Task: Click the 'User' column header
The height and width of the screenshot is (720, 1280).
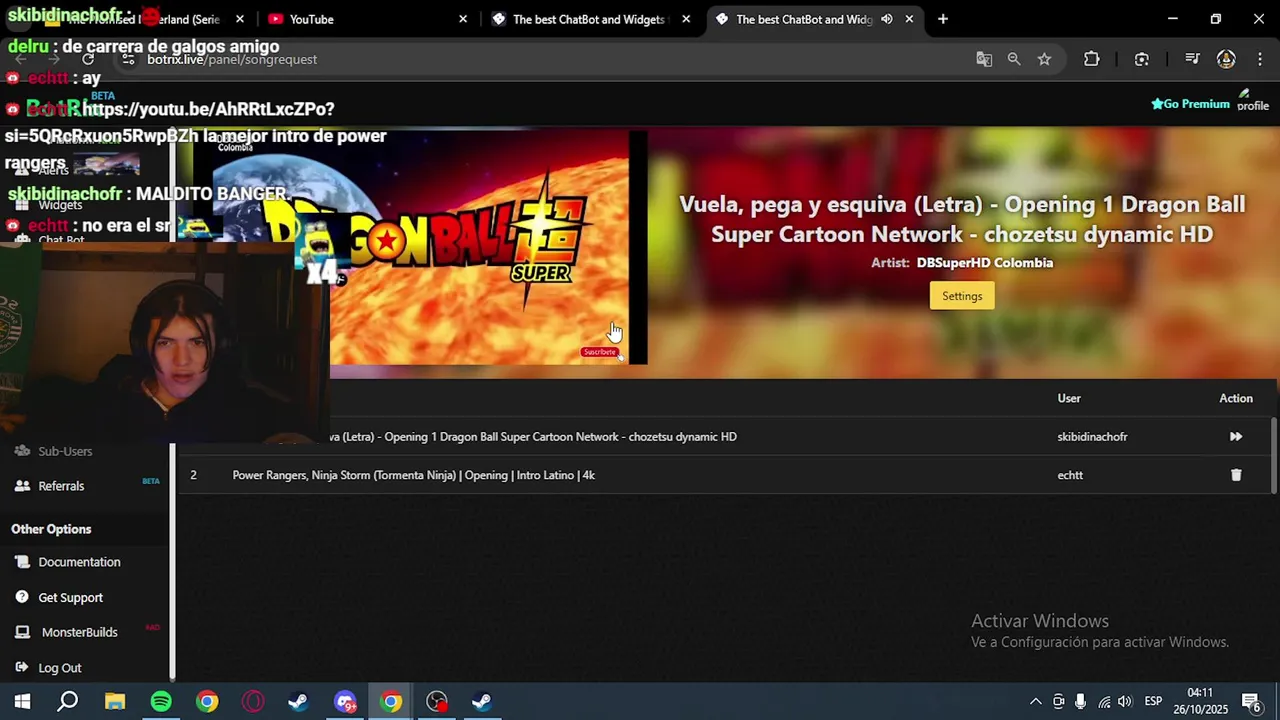Action: point(1069,398)
